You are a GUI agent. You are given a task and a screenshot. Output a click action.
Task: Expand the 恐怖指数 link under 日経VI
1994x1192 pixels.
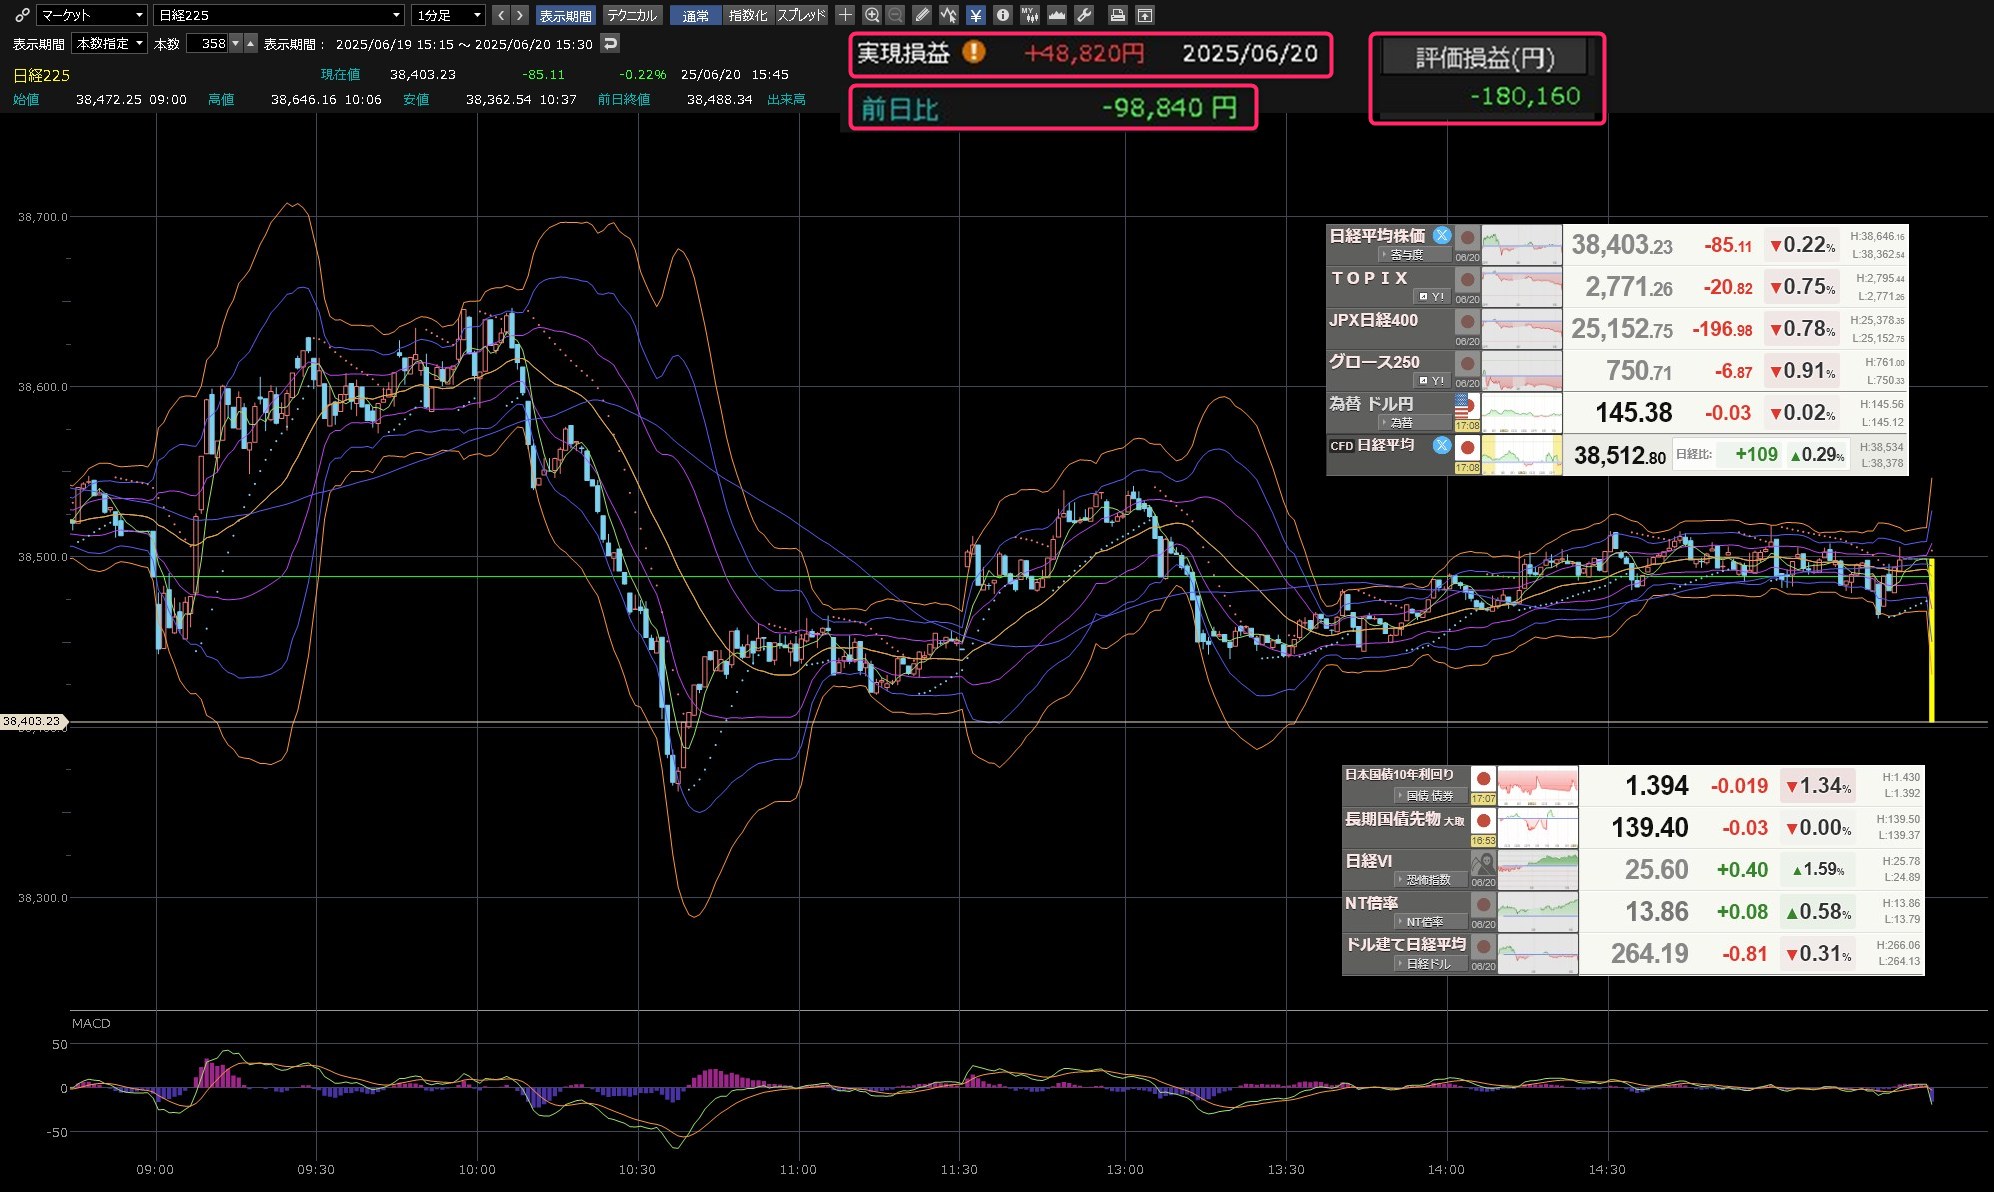(1430, 880)
